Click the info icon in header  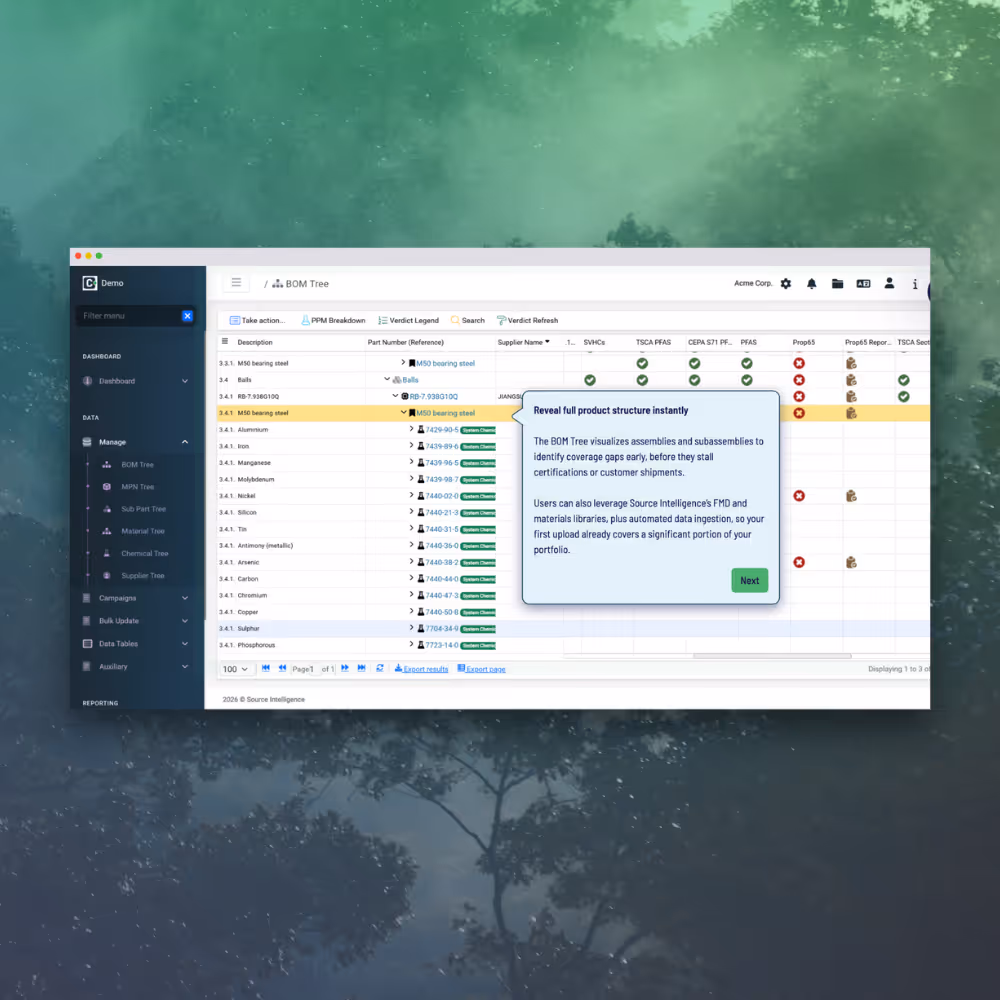(x=915, y=284)
